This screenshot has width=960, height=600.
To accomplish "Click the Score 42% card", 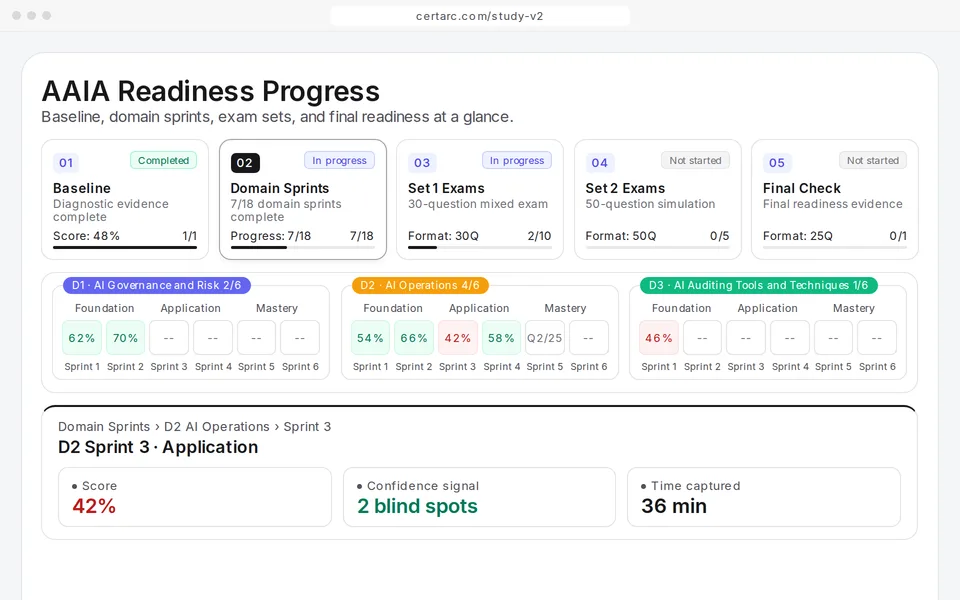I will click(195, 497).
